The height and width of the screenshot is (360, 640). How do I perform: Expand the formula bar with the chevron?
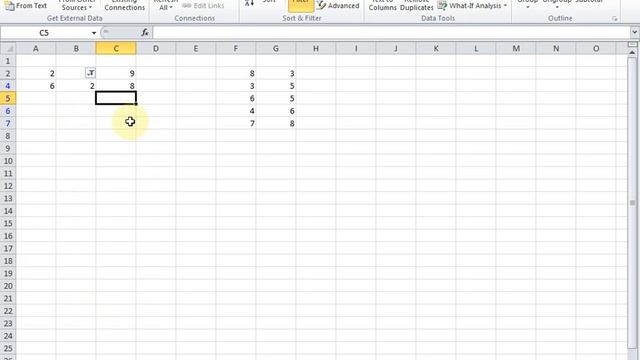[635, 32]
